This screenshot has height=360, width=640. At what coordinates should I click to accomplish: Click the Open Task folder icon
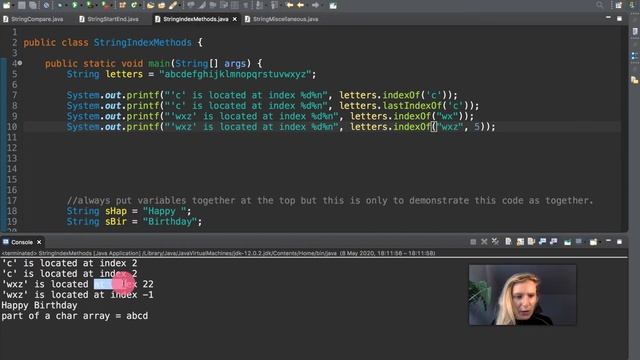tap(162, 5)
